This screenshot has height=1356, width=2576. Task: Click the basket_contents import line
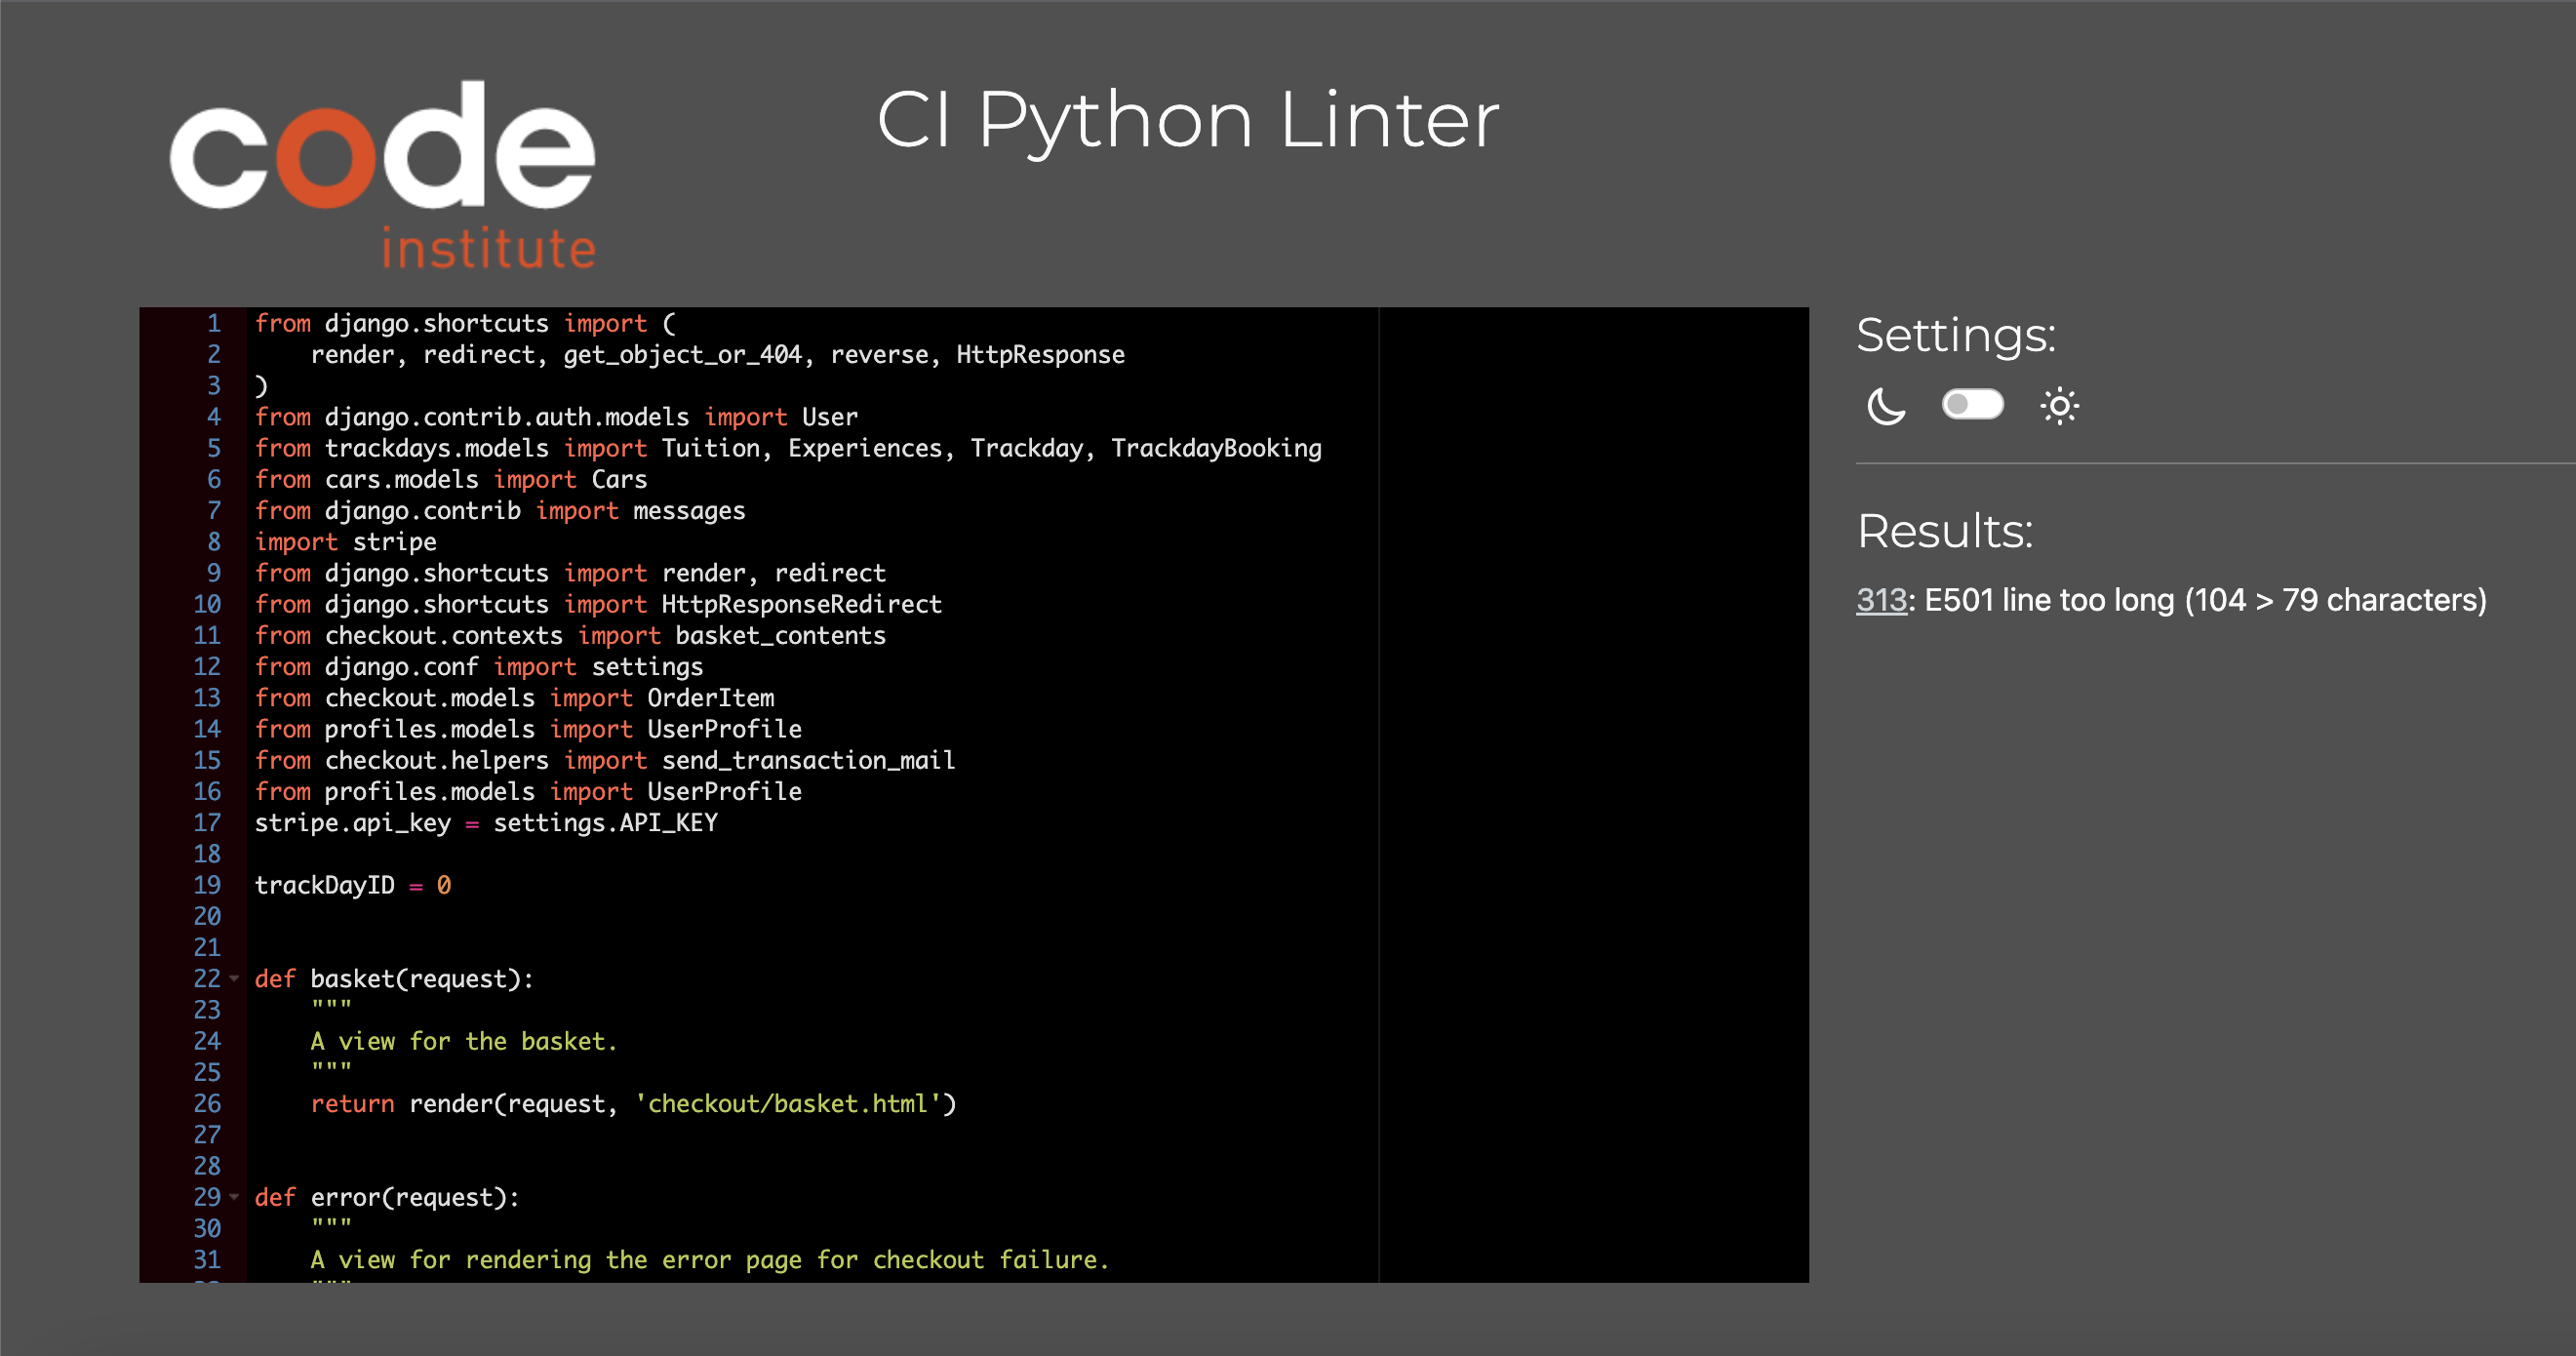tap(570, 635)
